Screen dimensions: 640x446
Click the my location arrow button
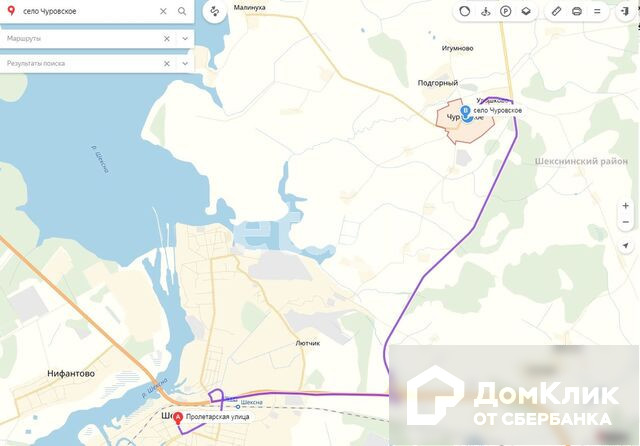point(625,246)
